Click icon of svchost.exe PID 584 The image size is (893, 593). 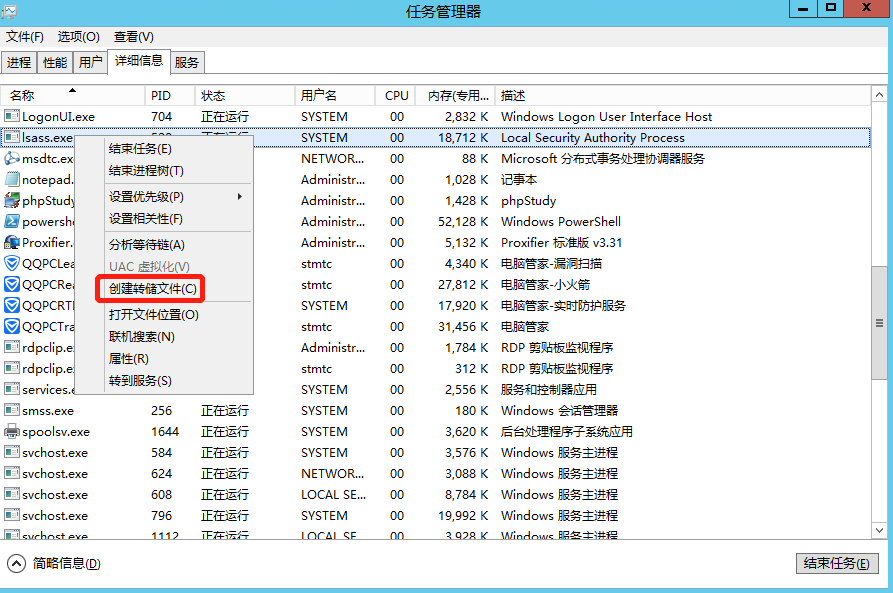[11, 452]
